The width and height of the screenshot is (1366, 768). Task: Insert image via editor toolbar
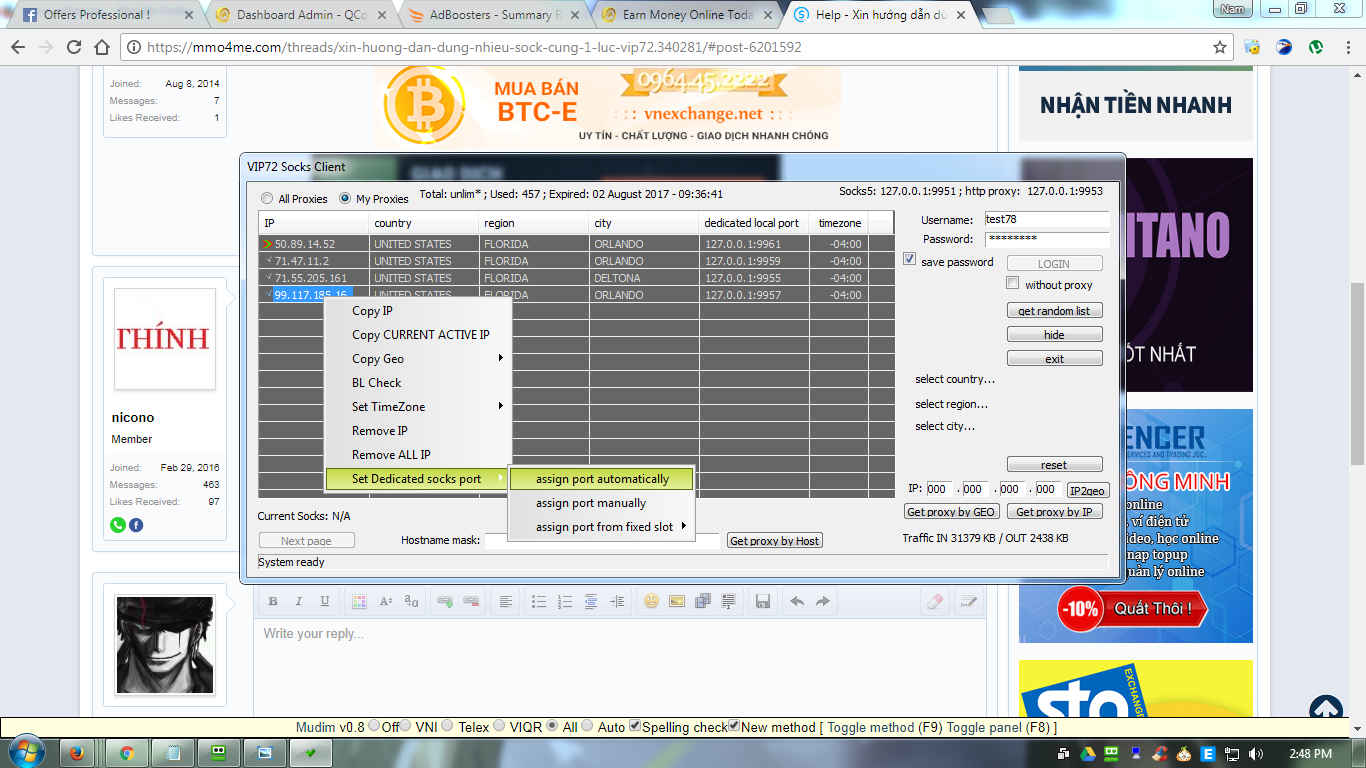pyautogui.click(x=677, y=601)
